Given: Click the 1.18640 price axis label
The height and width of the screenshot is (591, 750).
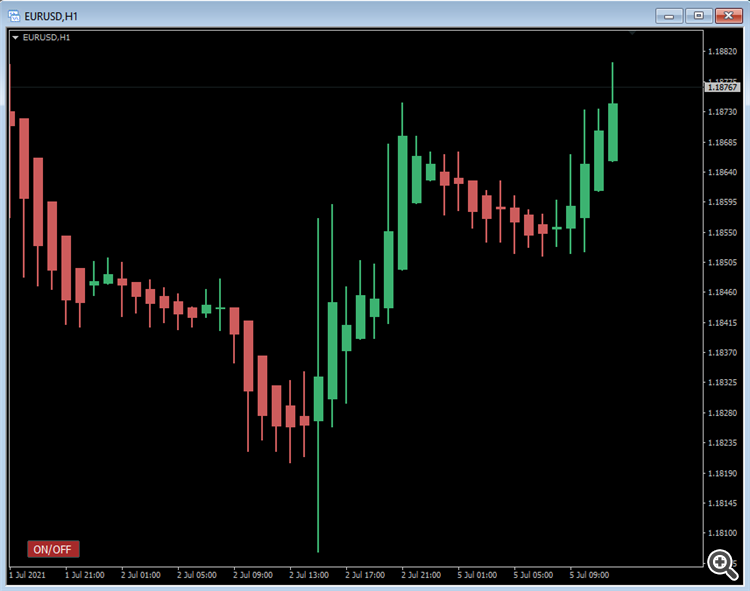Looking at the screenshot, I should [722, 172].
